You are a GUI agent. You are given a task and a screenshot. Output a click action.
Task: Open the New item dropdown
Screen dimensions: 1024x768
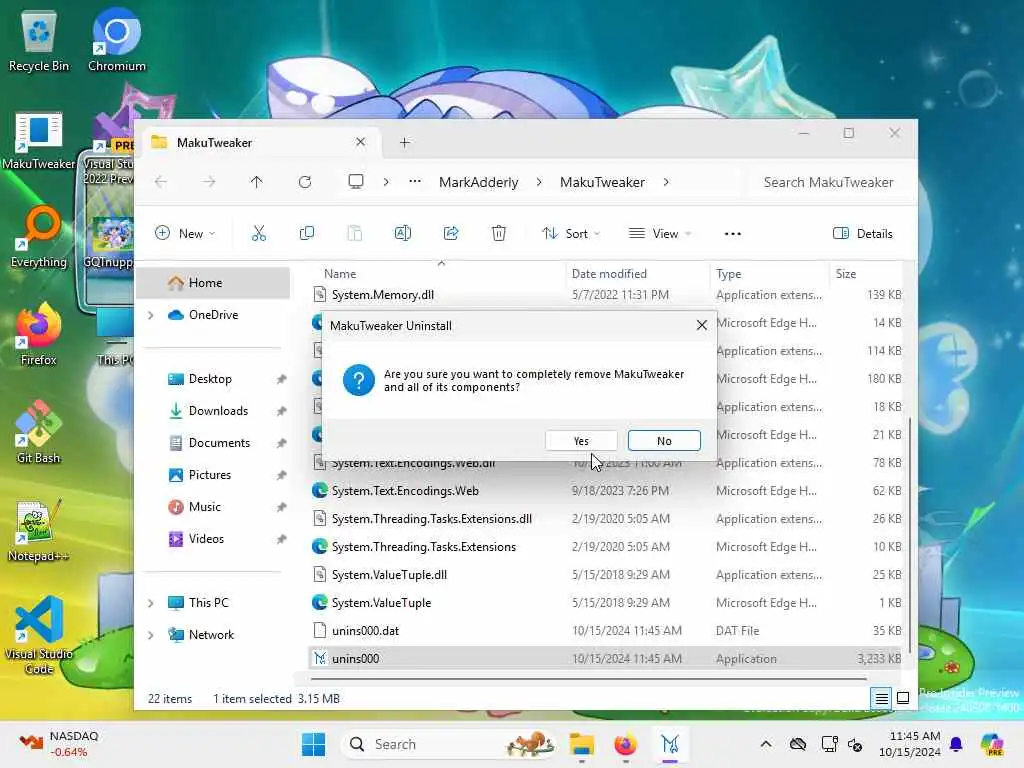tap(185, 233)
